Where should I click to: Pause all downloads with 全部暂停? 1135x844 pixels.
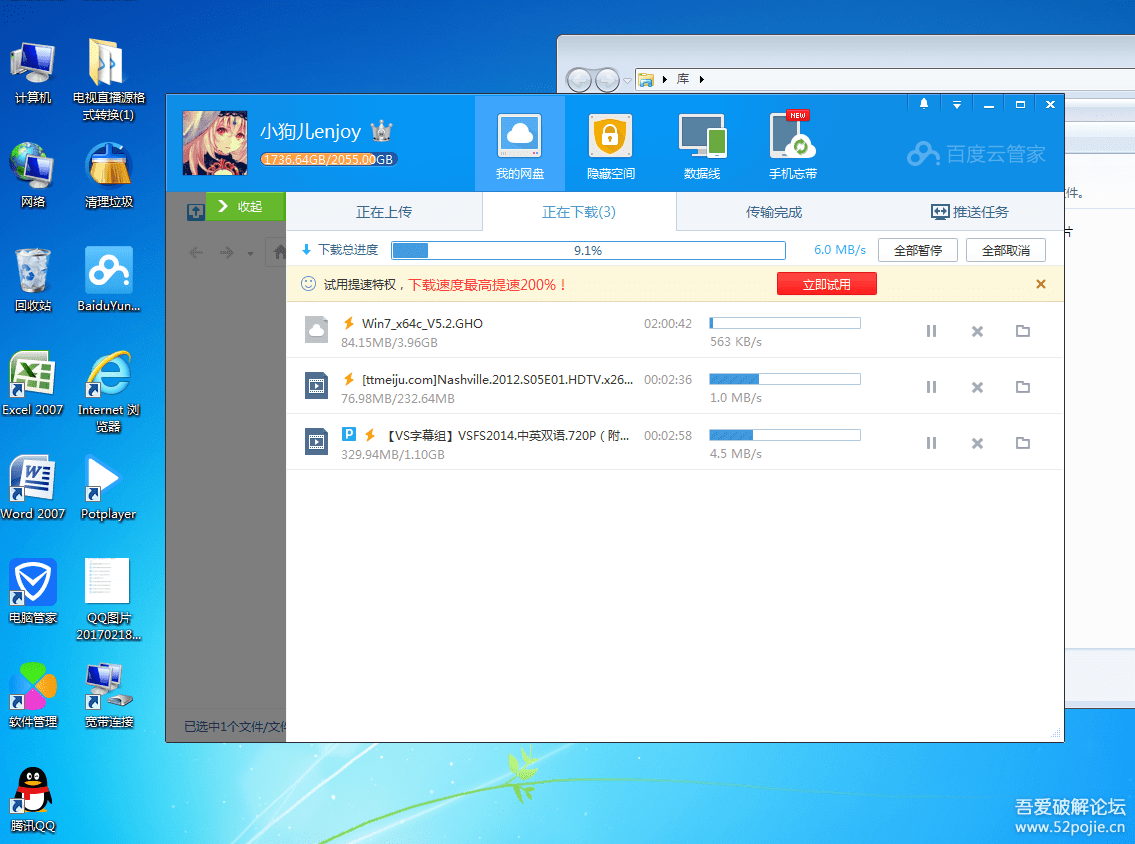918,250
